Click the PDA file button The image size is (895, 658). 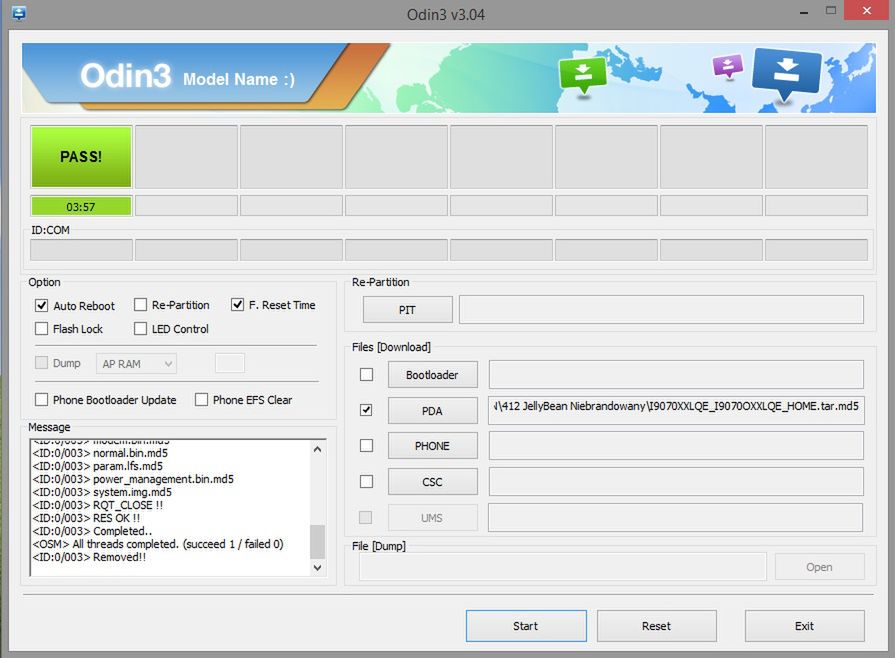(x=433, y=410)
